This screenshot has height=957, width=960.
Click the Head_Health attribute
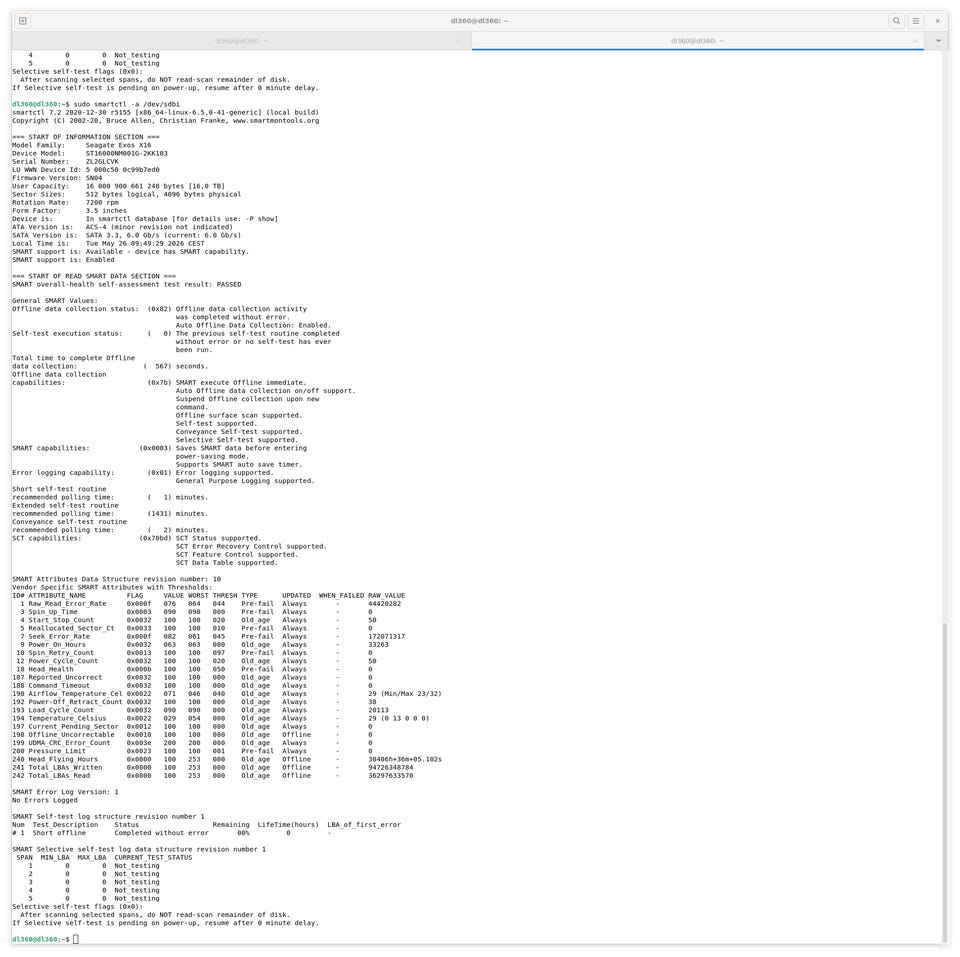tap(51, 669)
